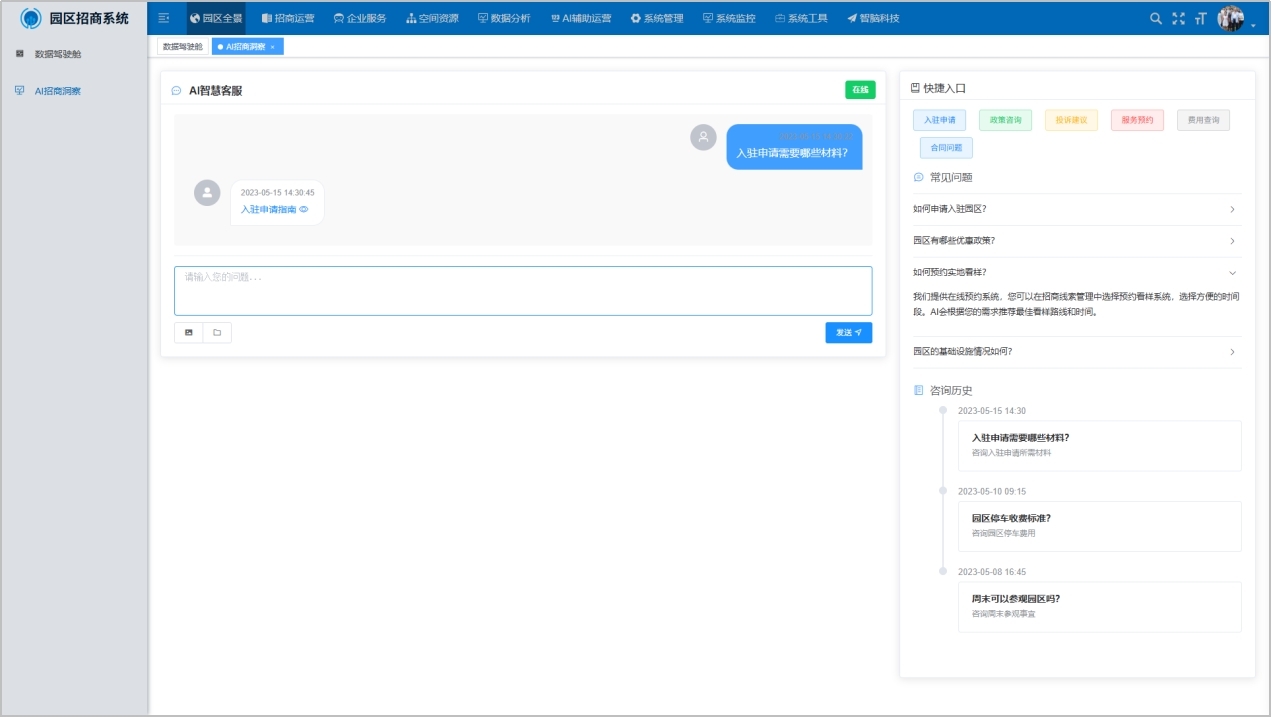1272x718 pixels.
Task: Click the eye icon next to 入驻申请指南
Action: 304,210
